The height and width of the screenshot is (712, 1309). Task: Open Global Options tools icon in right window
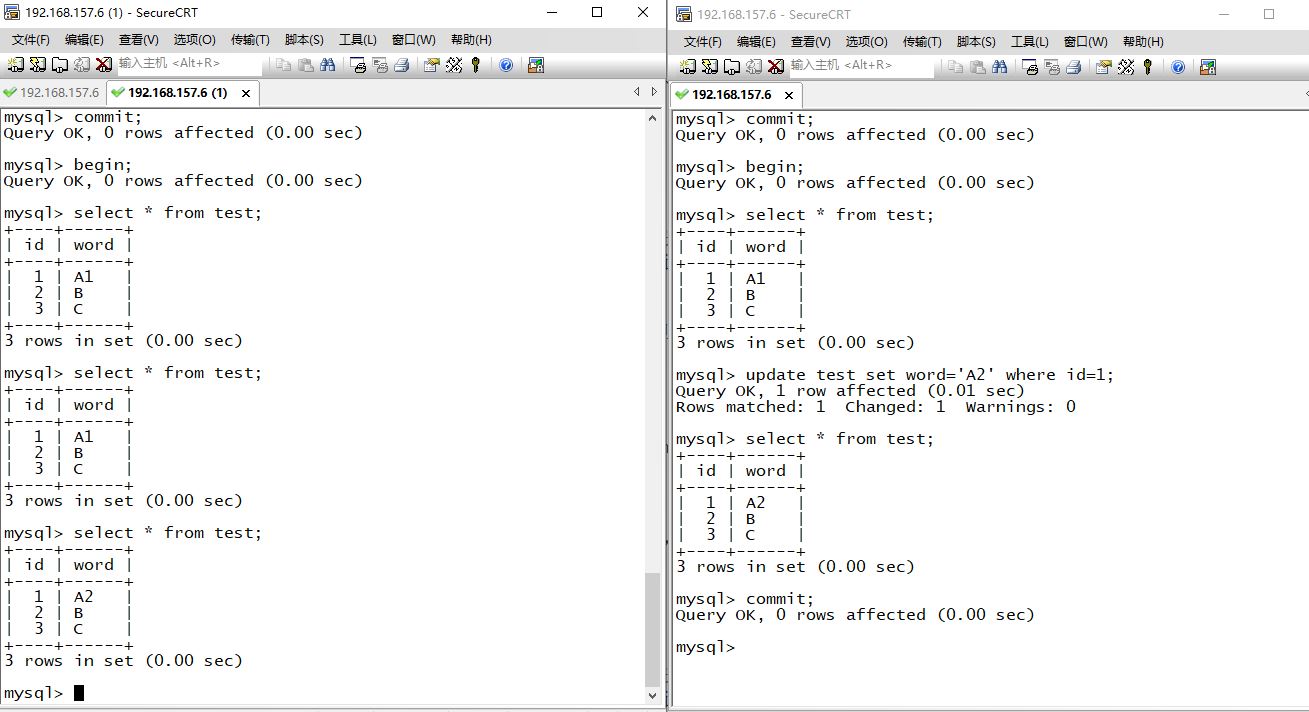(x=1126, y=66)
